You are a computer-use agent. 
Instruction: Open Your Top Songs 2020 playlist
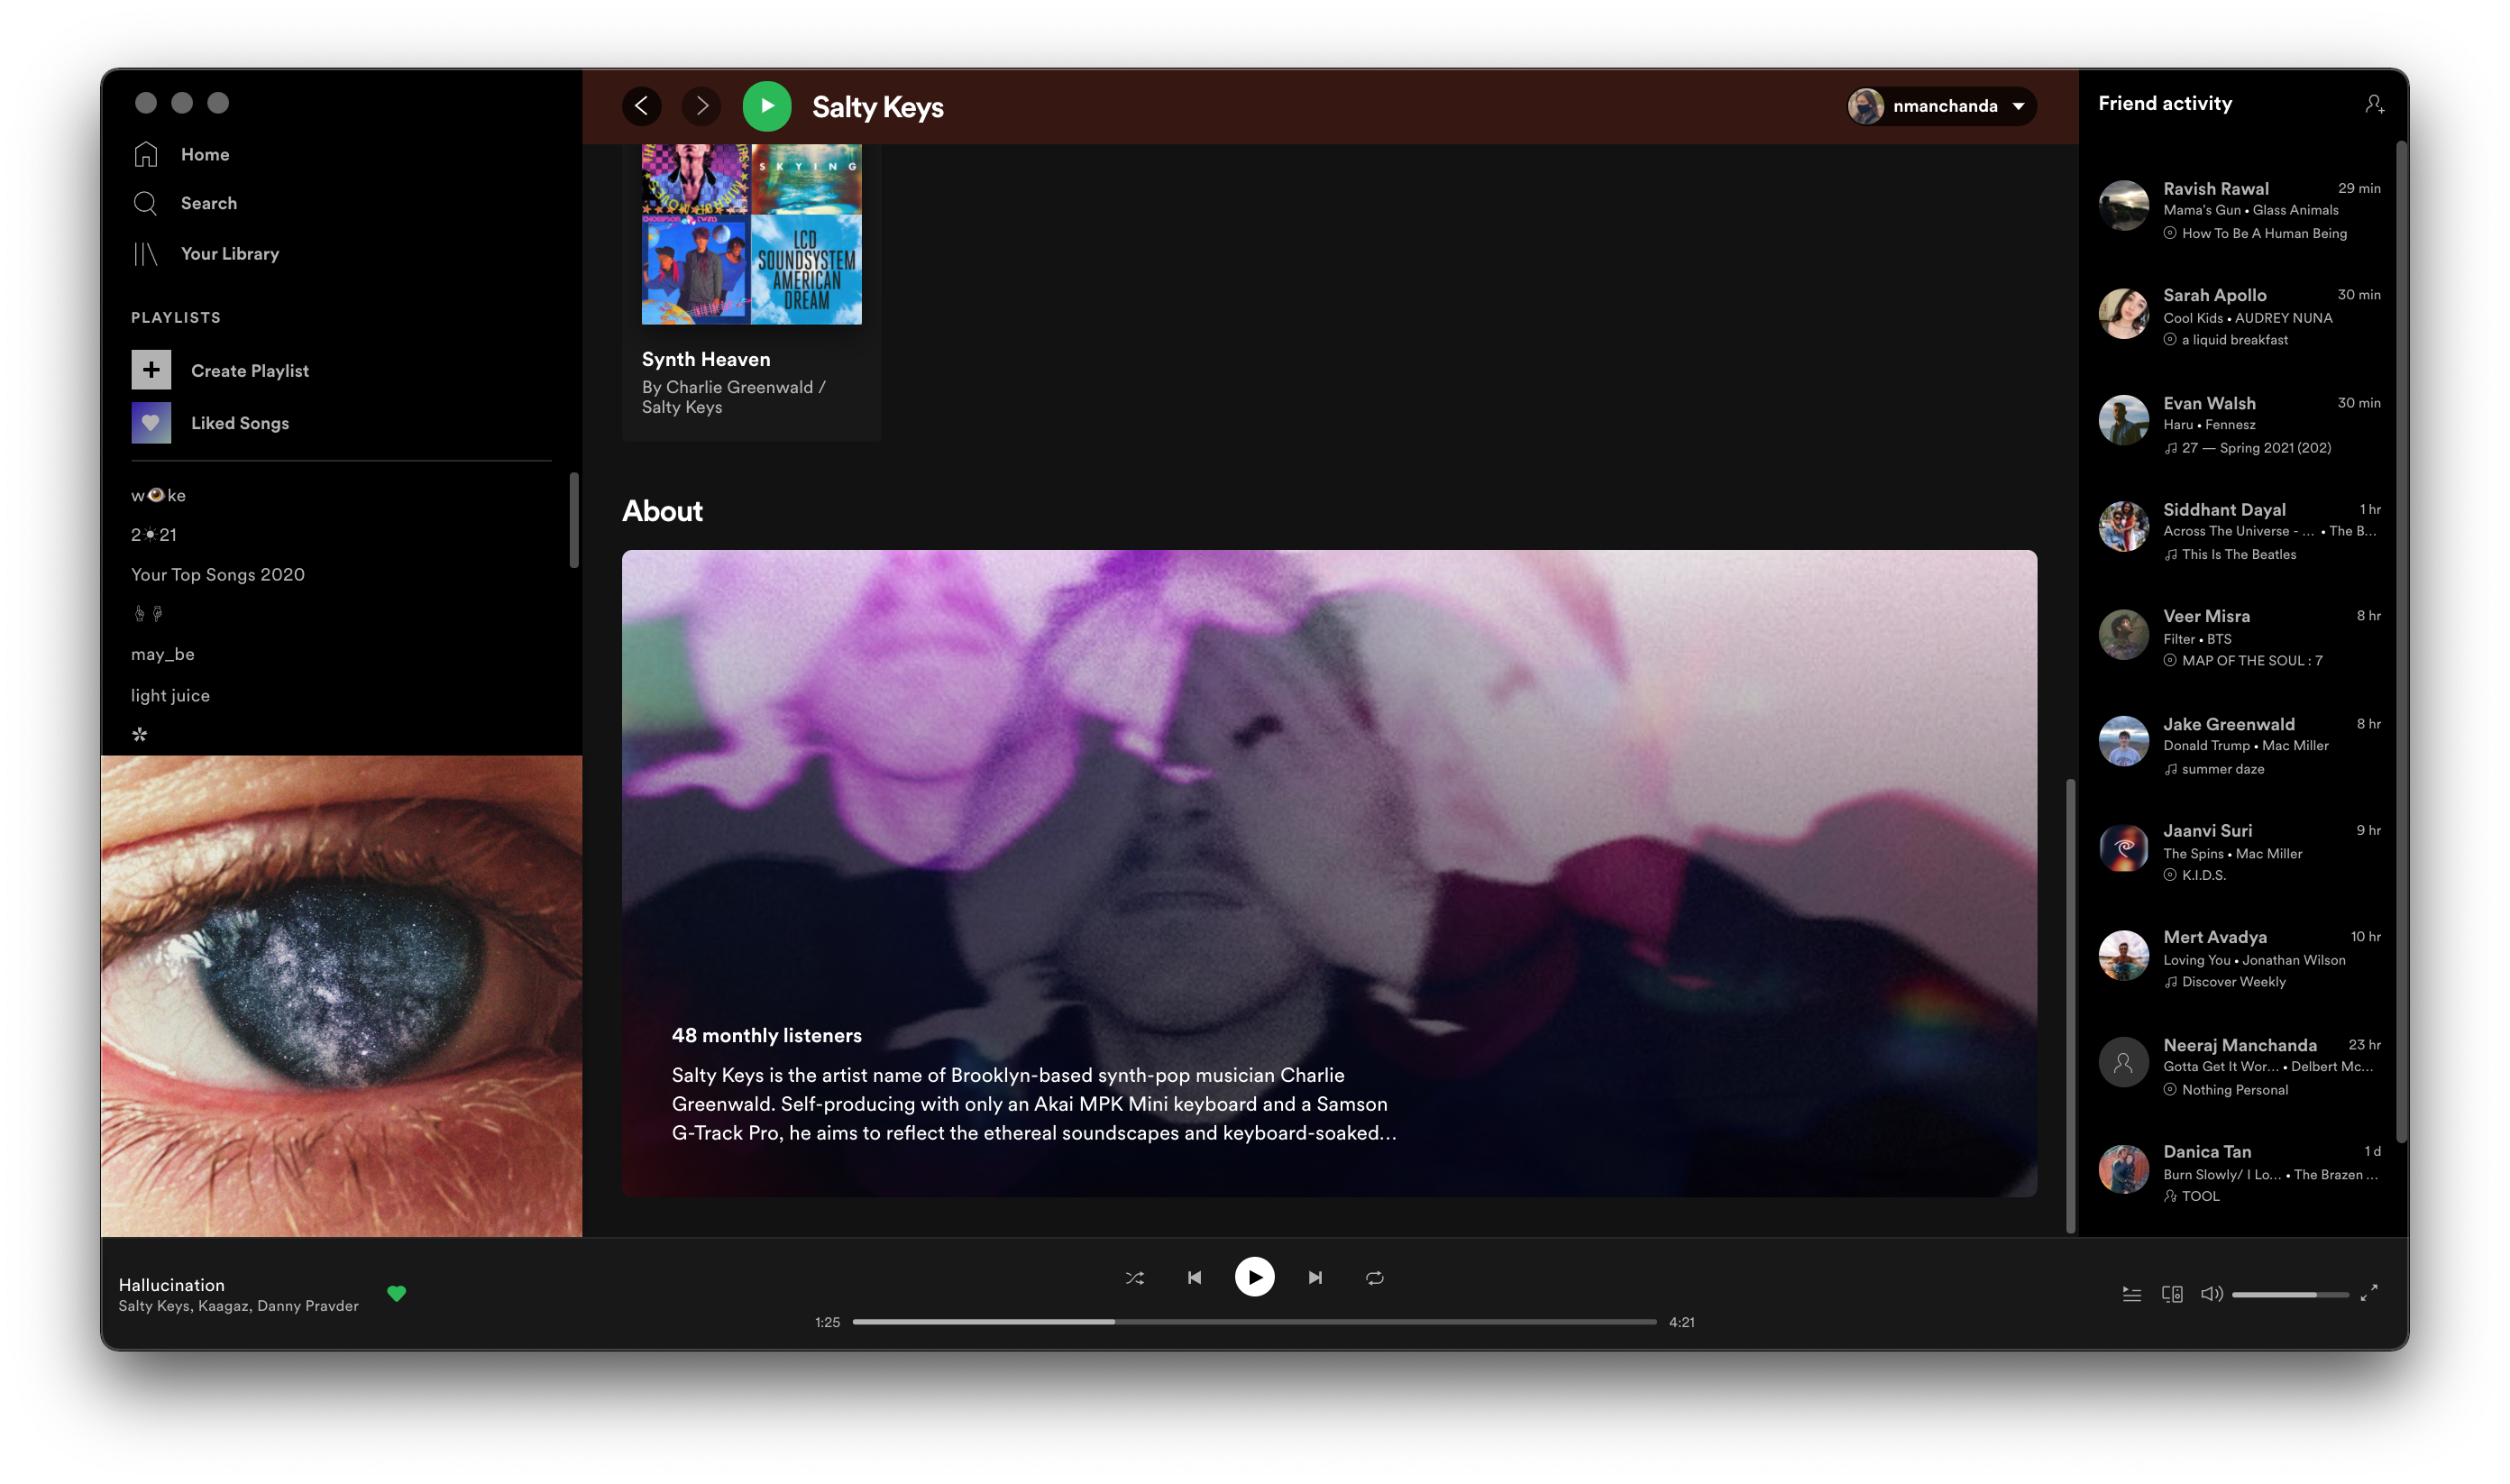(218, 575)
